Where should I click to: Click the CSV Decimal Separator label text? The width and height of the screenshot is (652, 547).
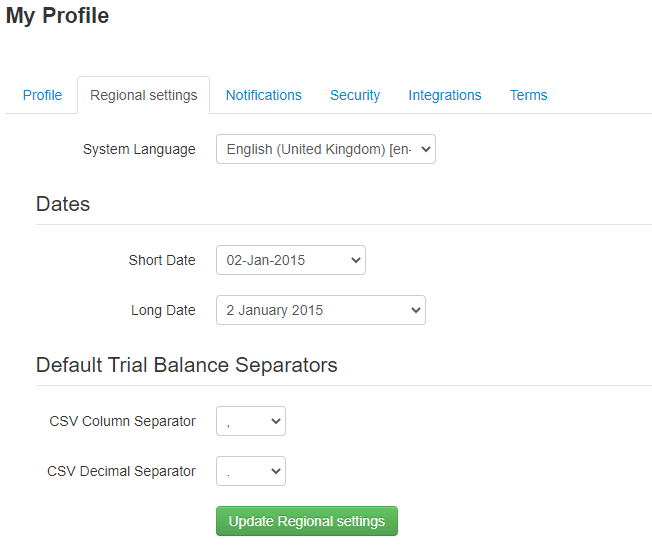pyautogui.click(x=121, y=471)
